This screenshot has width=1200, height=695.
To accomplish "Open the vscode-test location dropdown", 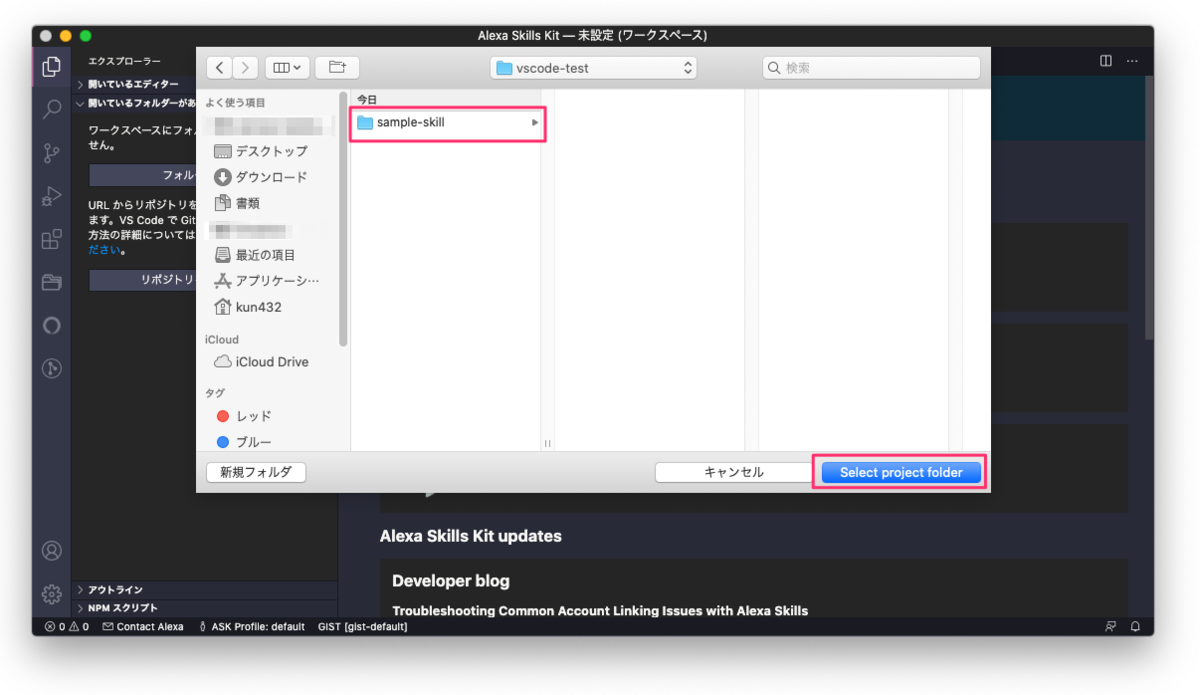I will [x=594, y=68].
